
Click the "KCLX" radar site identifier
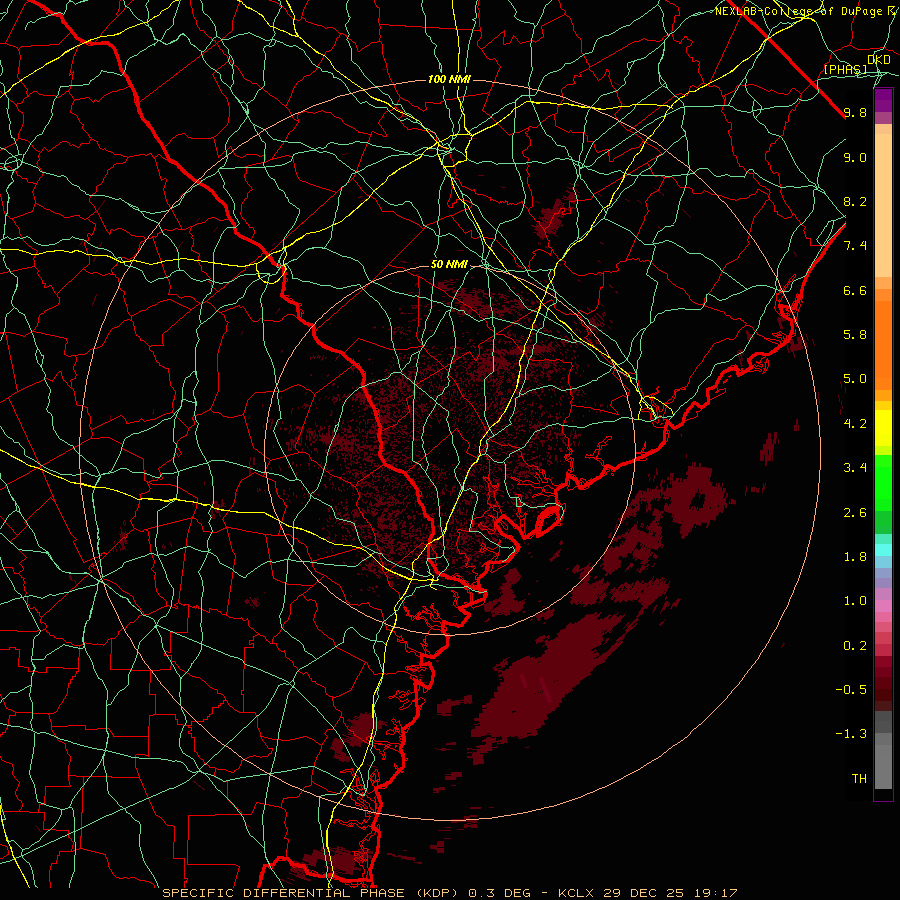click(x=576, y=893)
